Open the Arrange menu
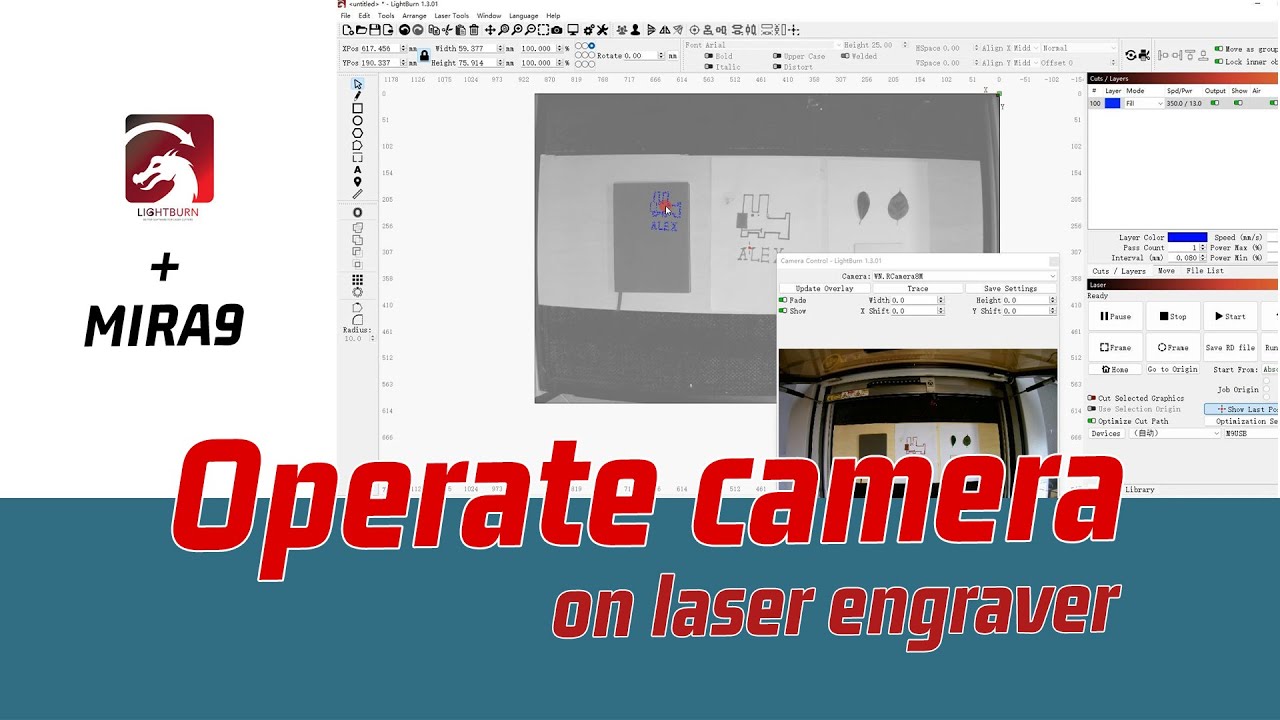 [x=414, y=16]
